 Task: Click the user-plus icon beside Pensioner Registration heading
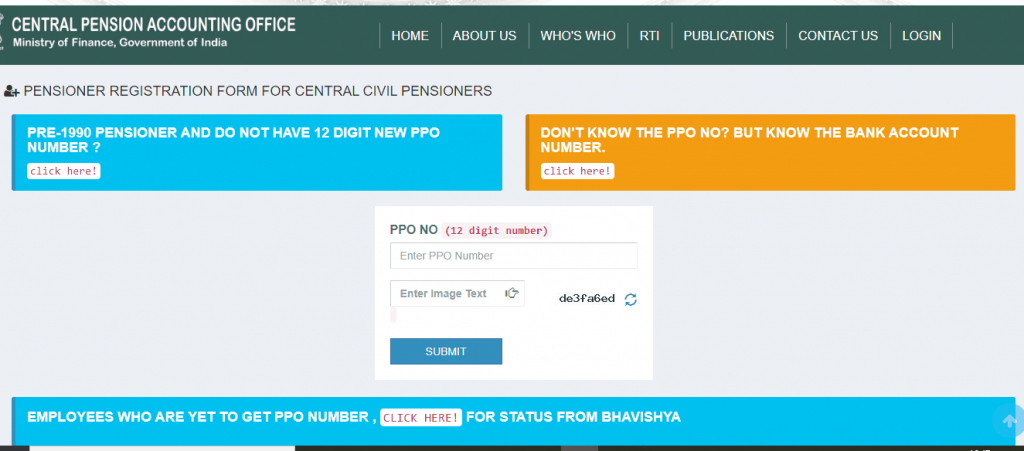12,91
